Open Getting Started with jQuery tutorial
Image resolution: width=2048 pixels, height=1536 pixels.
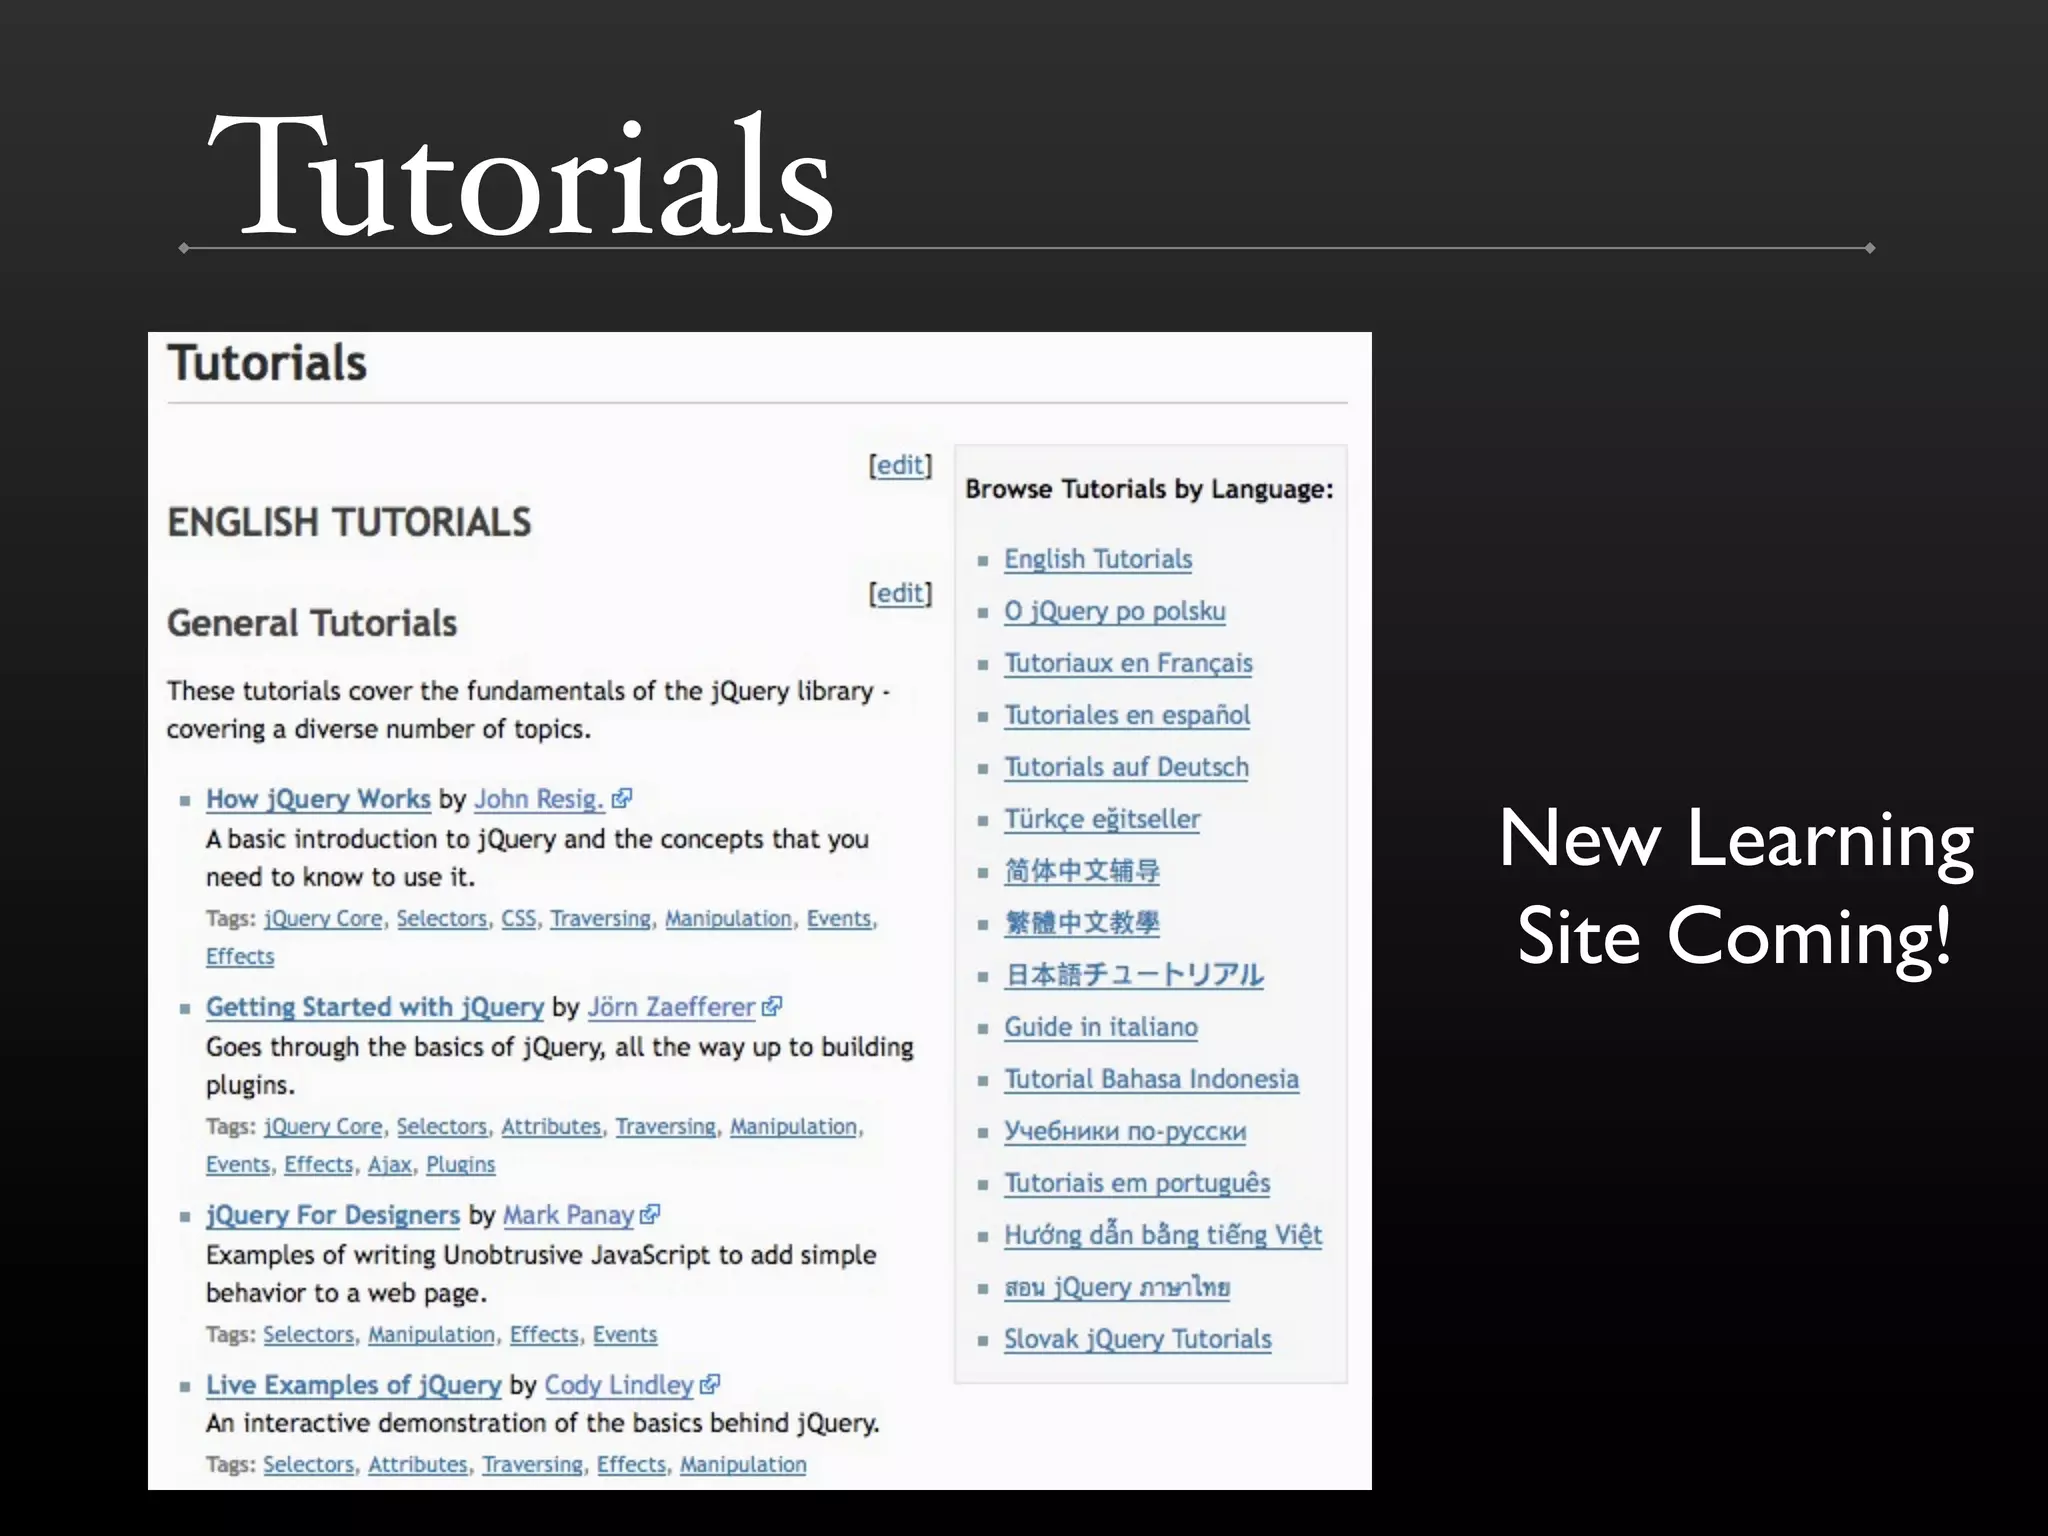pyautogui.click(x=375, y=1007)
